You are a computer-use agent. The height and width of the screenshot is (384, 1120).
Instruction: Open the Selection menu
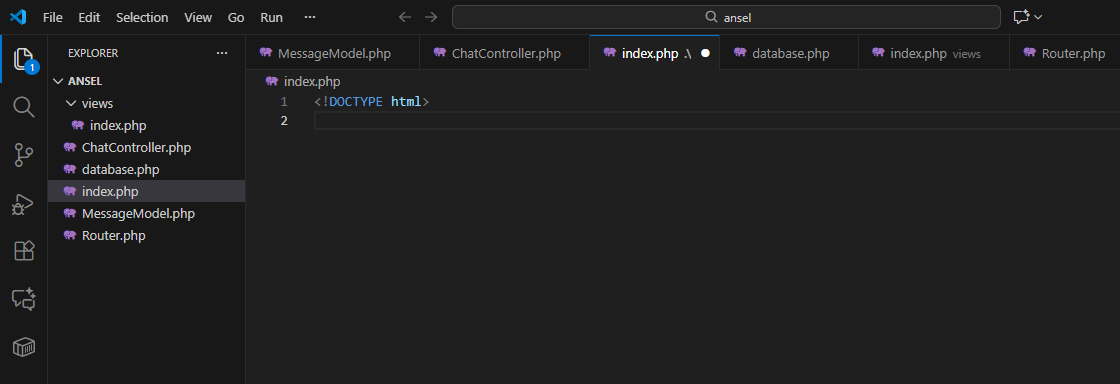pyautogui.click(x=142, y=17)
